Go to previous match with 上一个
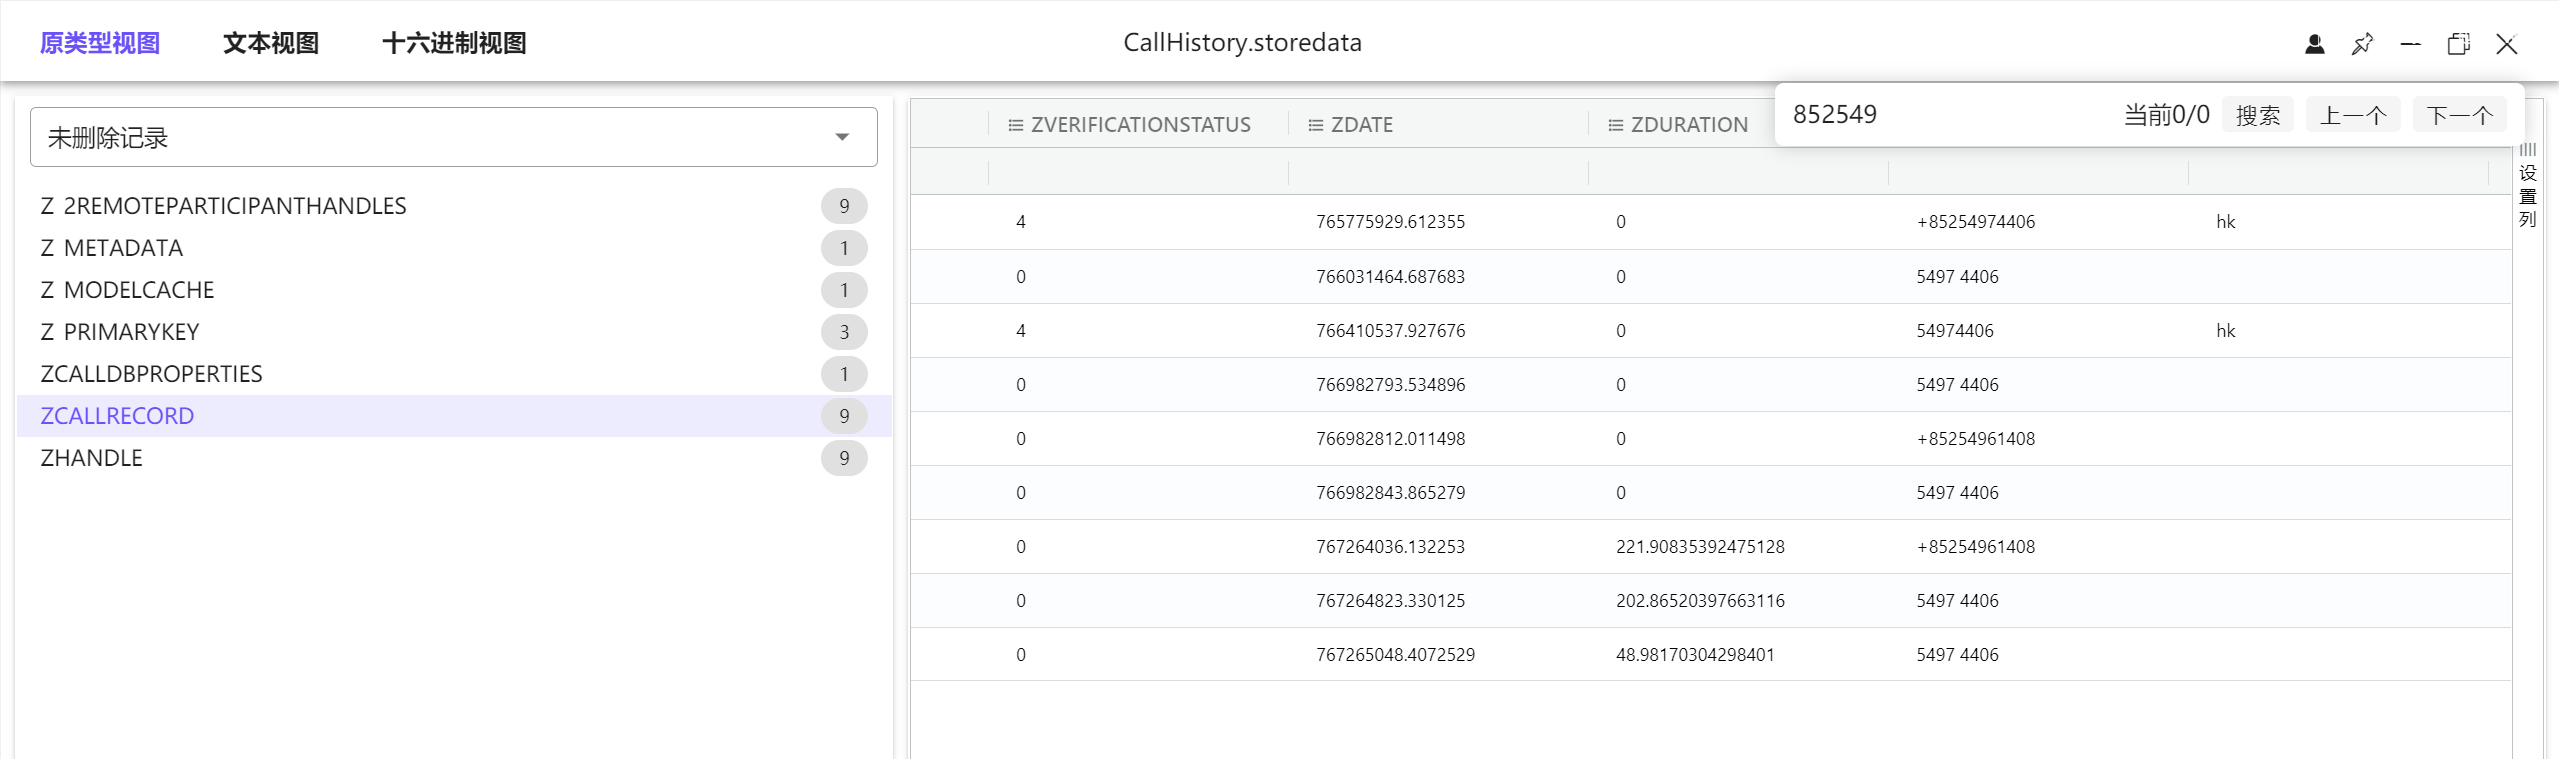The width and height of the screenshot is (2559, 759). [2352, 115]
